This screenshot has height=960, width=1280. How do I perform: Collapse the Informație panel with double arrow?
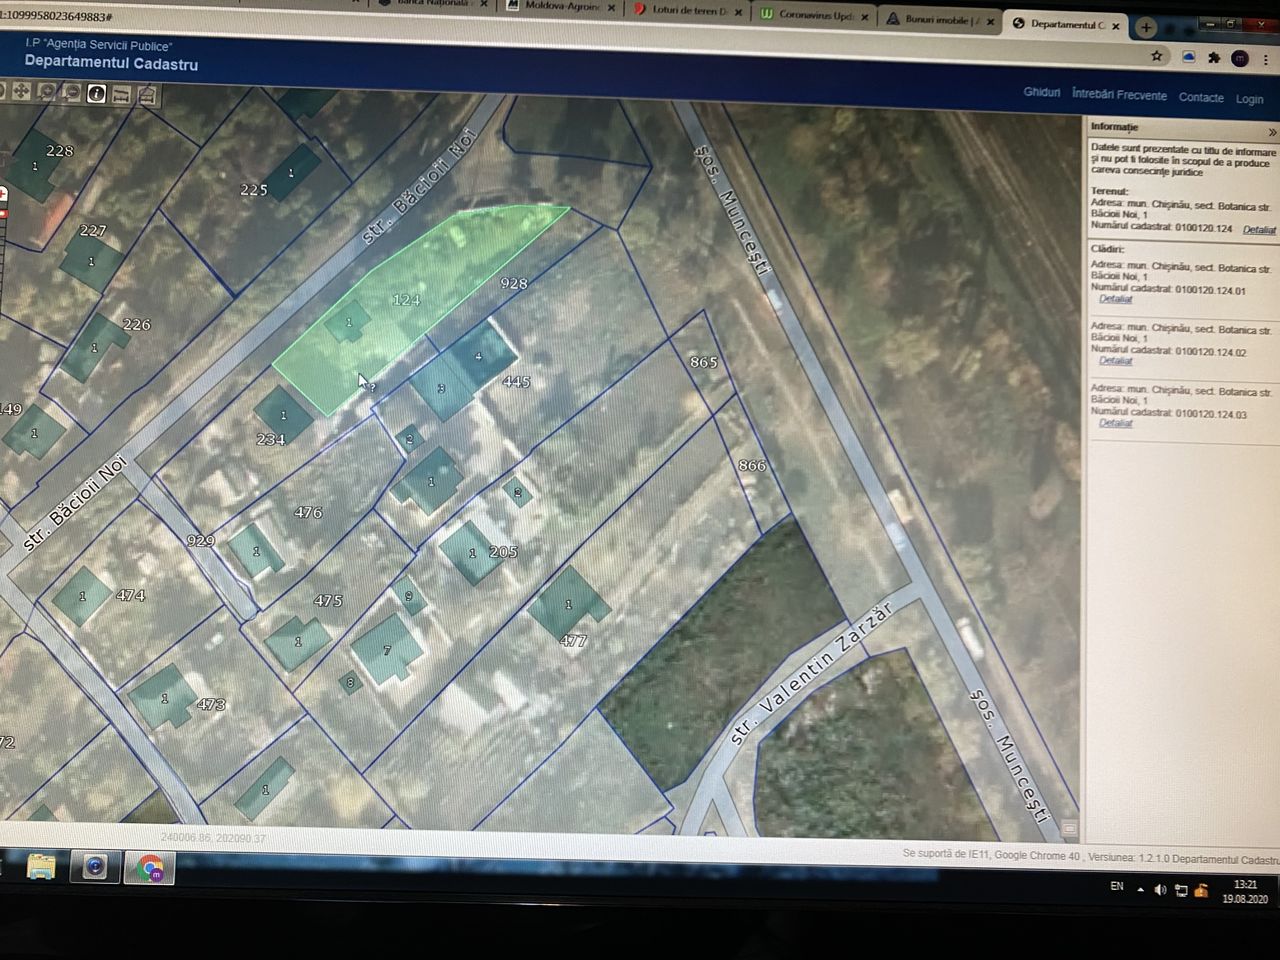tap(1272, 132)
